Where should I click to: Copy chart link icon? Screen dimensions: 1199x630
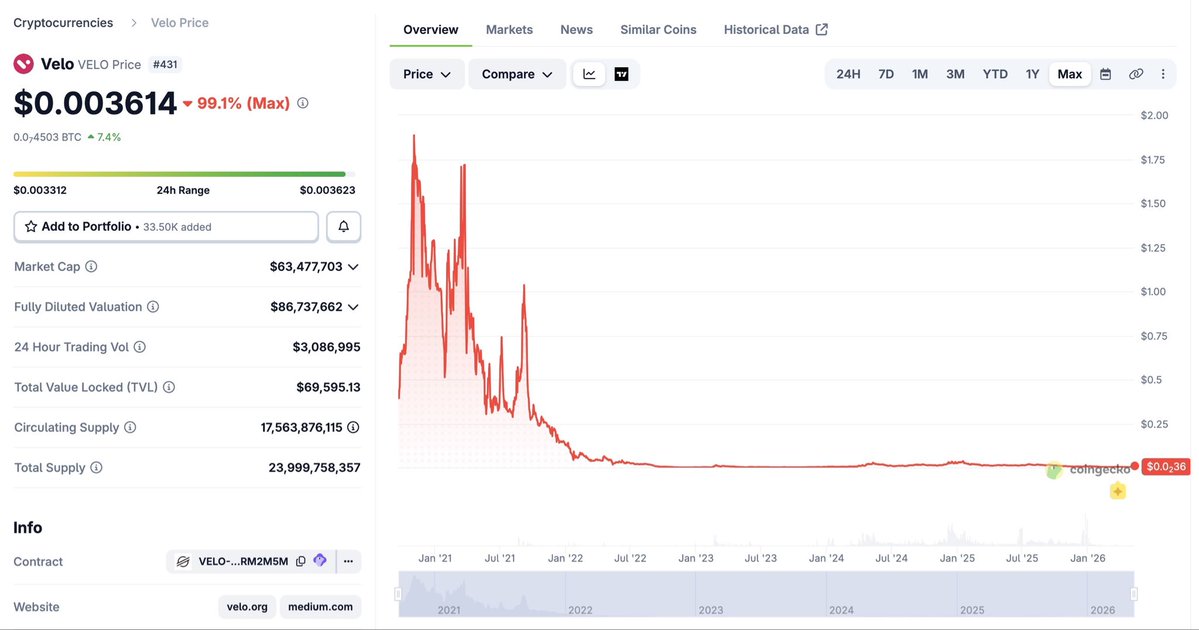1136,74
